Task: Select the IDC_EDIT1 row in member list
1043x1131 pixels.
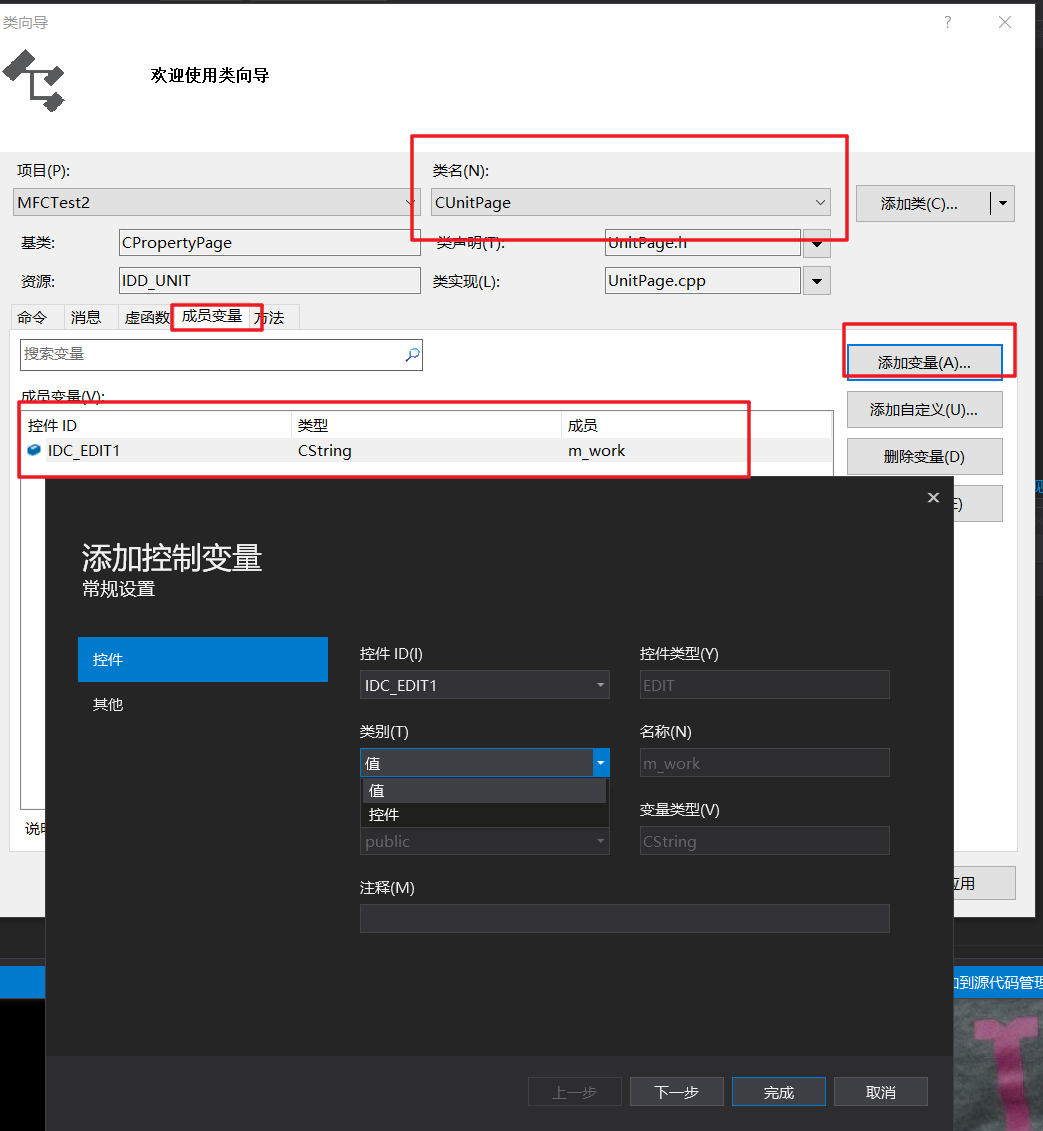Action: tap(427, 451)
